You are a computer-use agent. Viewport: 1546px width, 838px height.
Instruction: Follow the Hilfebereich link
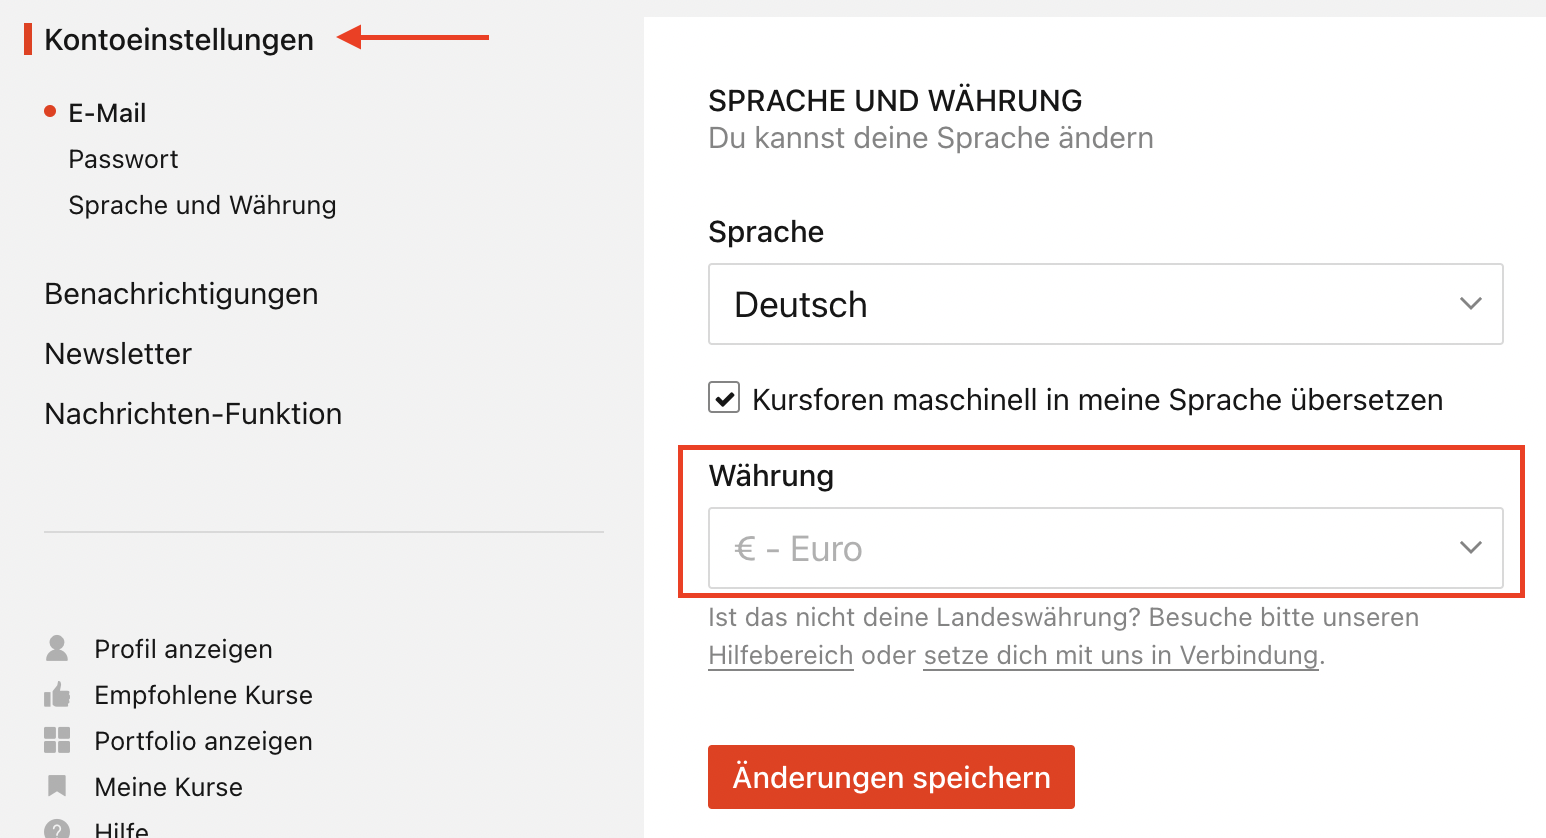[x=780, y=655]
